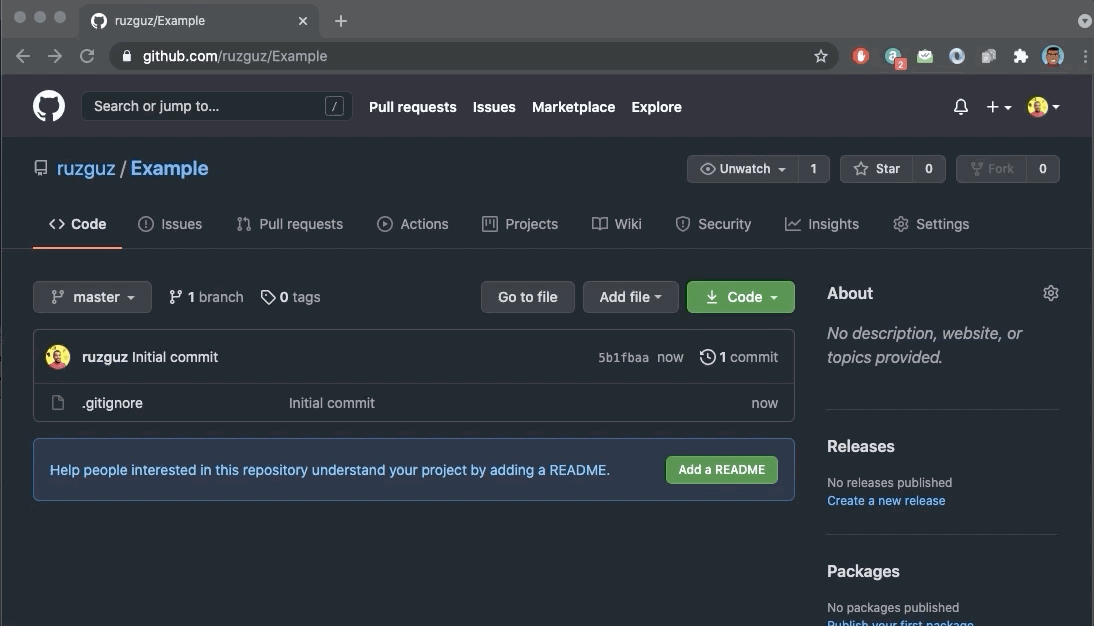Open commit hash 5b1fbaa
This screenshot has width=1094, height=626.
point(623,357)
